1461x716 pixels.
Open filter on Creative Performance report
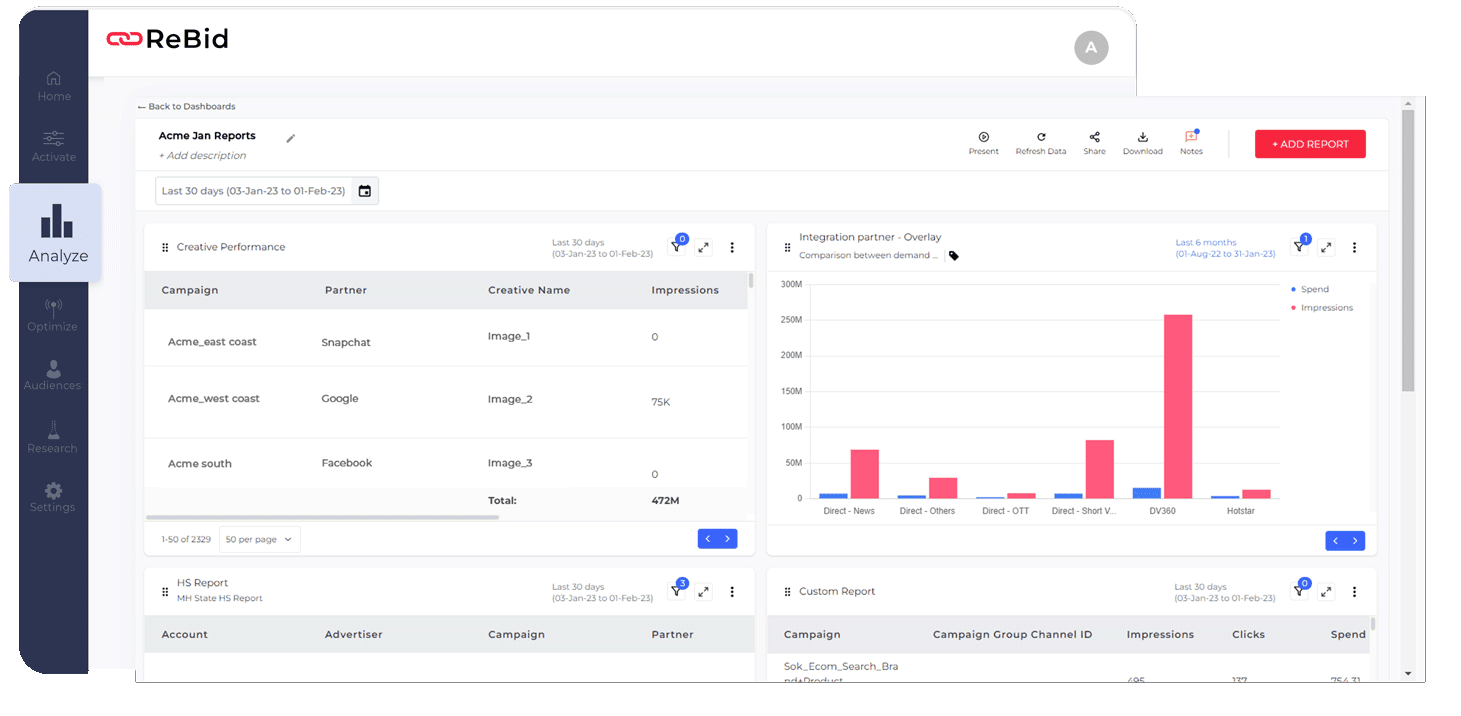pos(677,247)
